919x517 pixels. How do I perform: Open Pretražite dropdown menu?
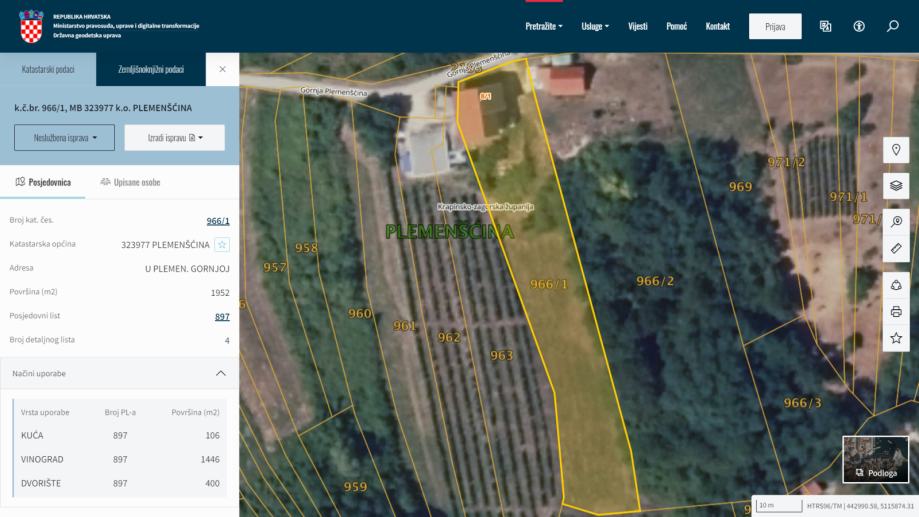[544, 26]
